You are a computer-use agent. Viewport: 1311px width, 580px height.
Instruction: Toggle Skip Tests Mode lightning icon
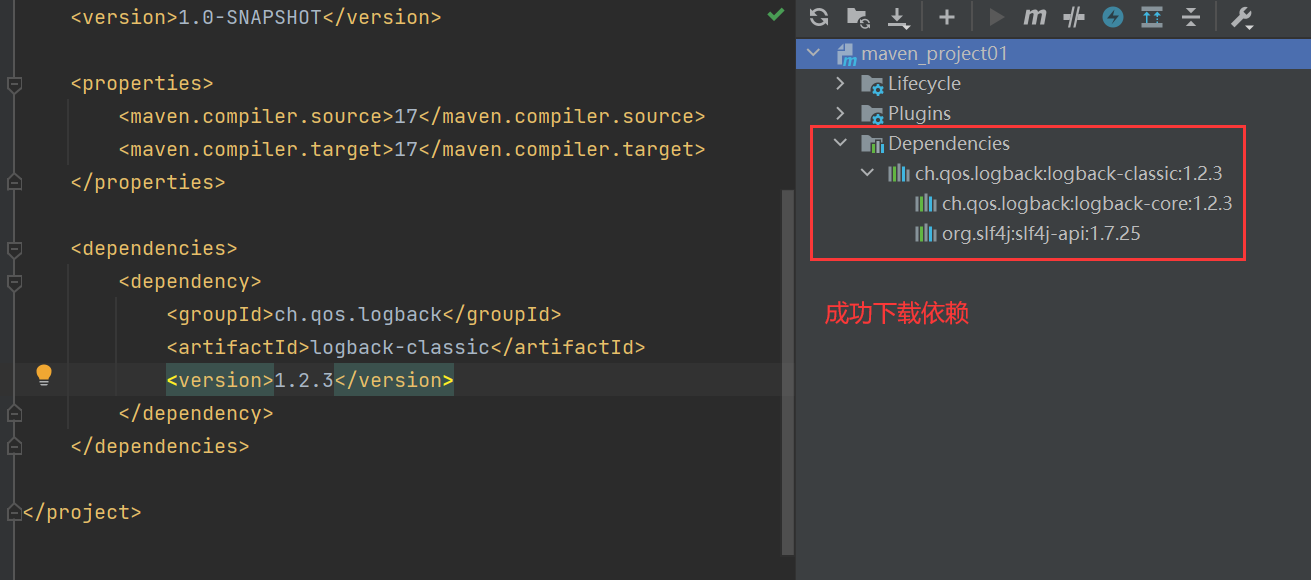tap(1113, 17)
